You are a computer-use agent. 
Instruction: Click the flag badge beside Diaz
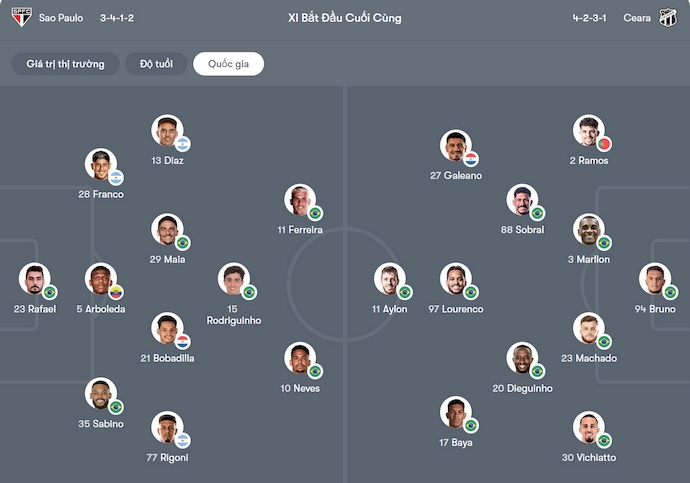tap(183, 144)
